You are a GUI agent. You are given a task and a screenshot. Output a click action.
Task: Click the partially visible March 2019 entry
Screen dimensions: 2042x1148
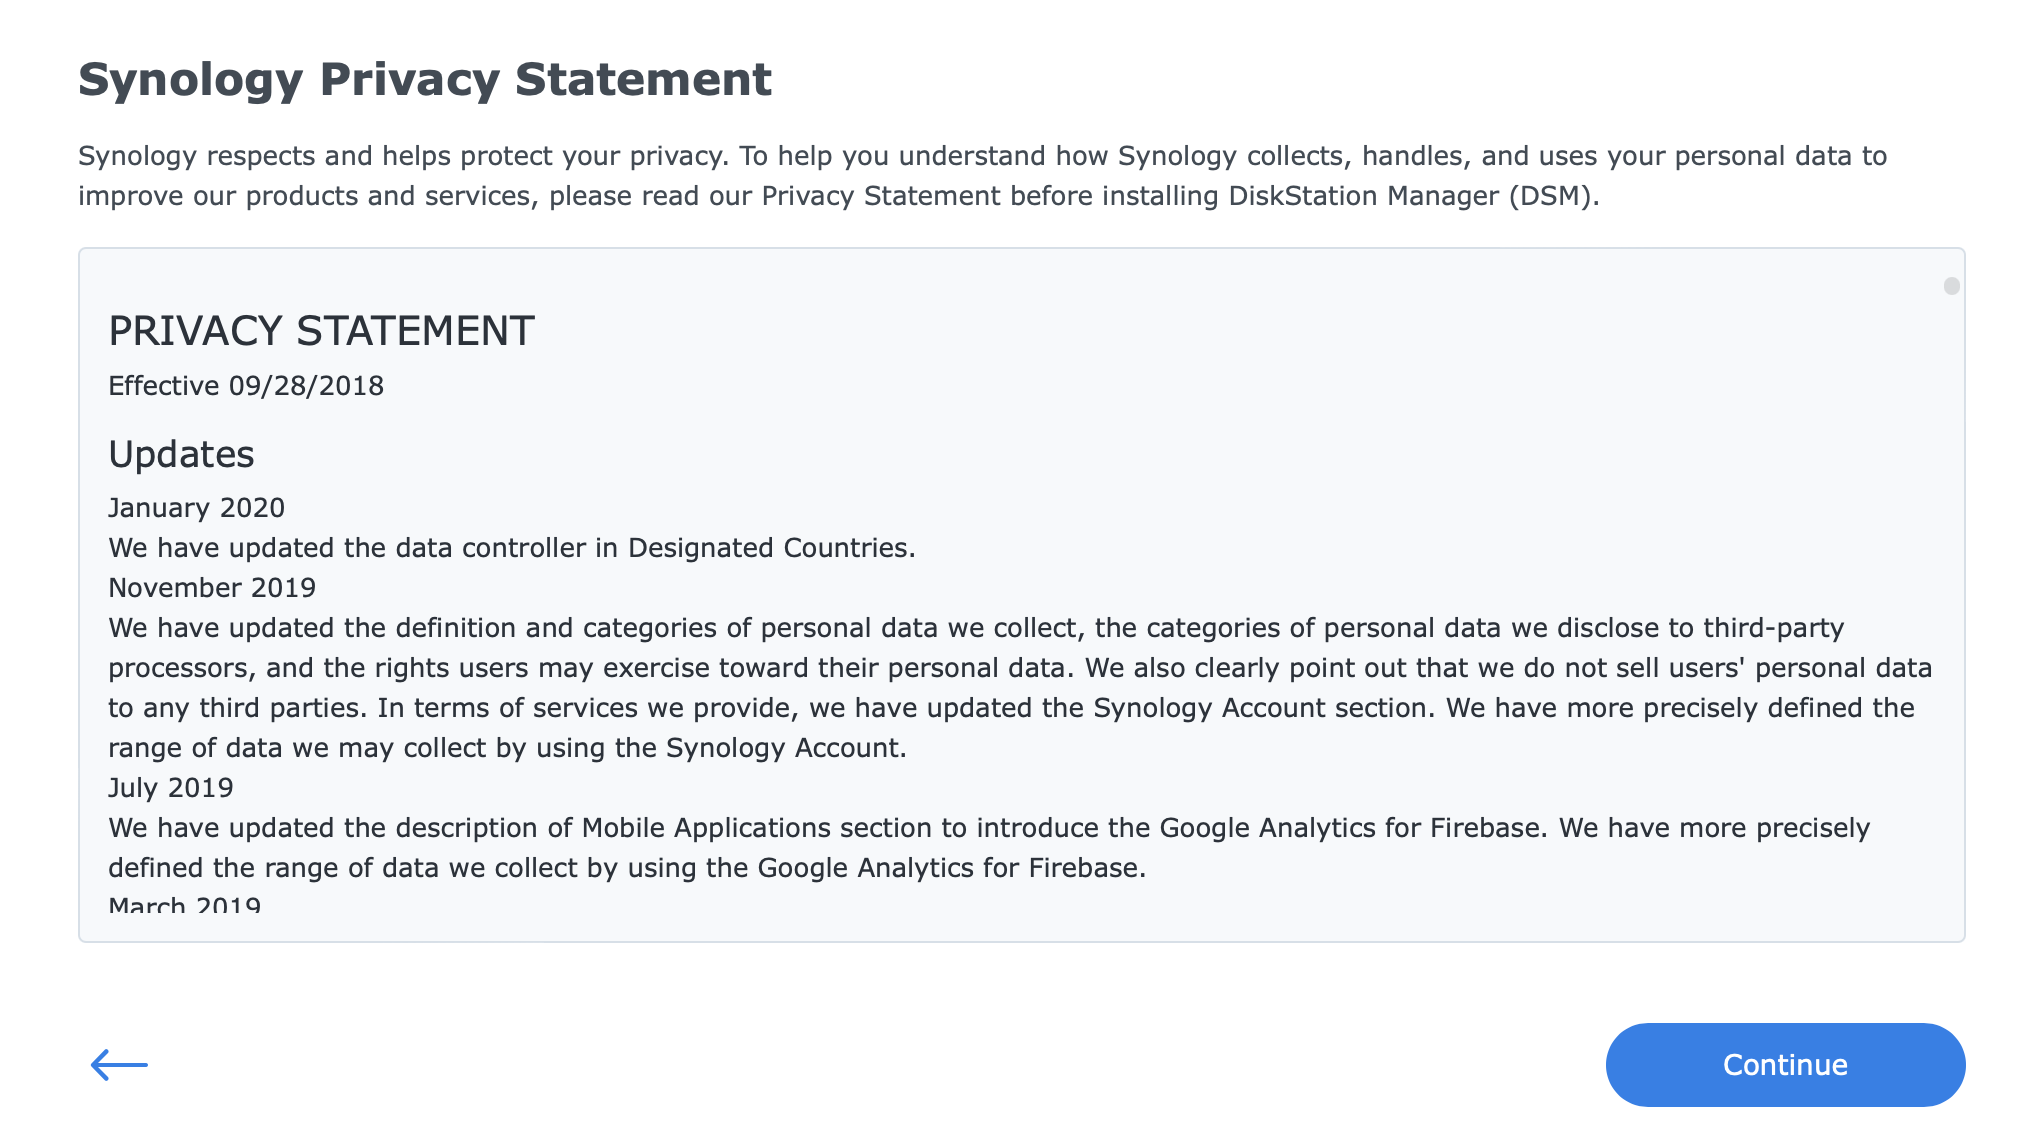click(185, 905)
